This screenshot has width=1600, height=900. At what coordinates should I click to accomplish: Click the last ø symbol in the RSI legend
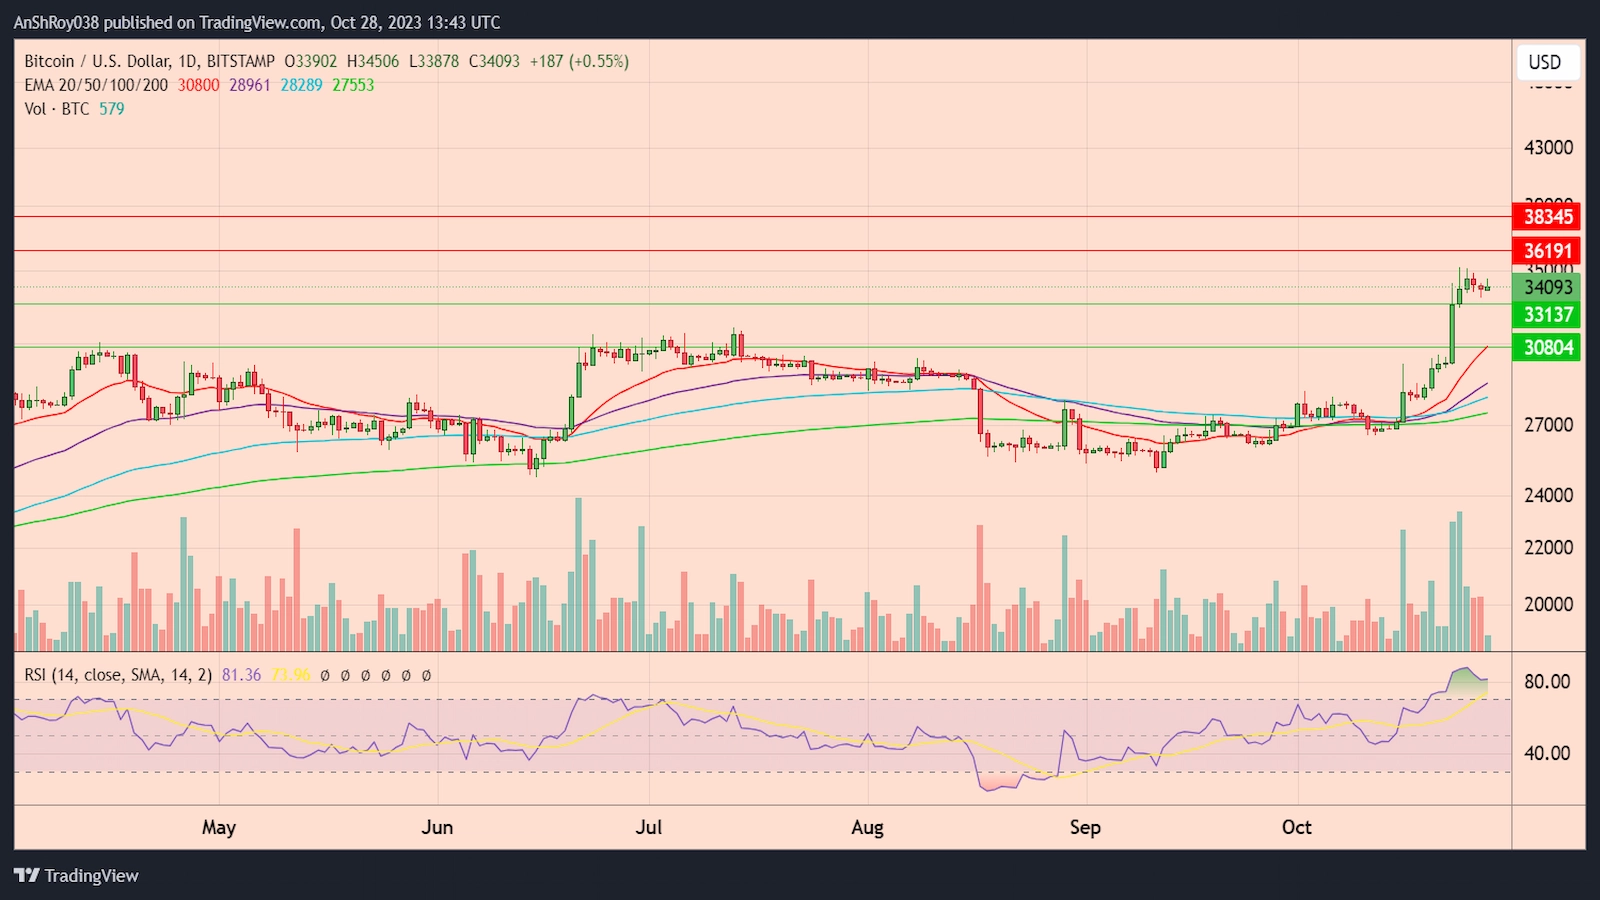click(x=425, y=675)
